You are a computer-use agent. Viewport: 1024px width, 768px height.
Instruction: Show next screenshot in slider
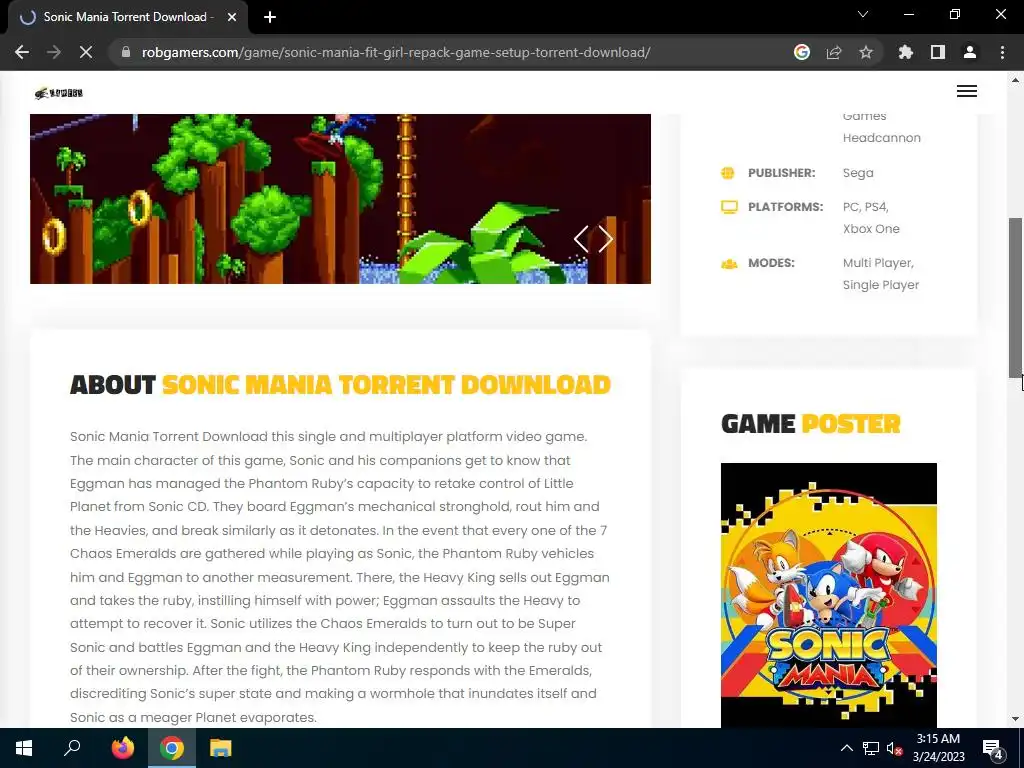(605, 239)
